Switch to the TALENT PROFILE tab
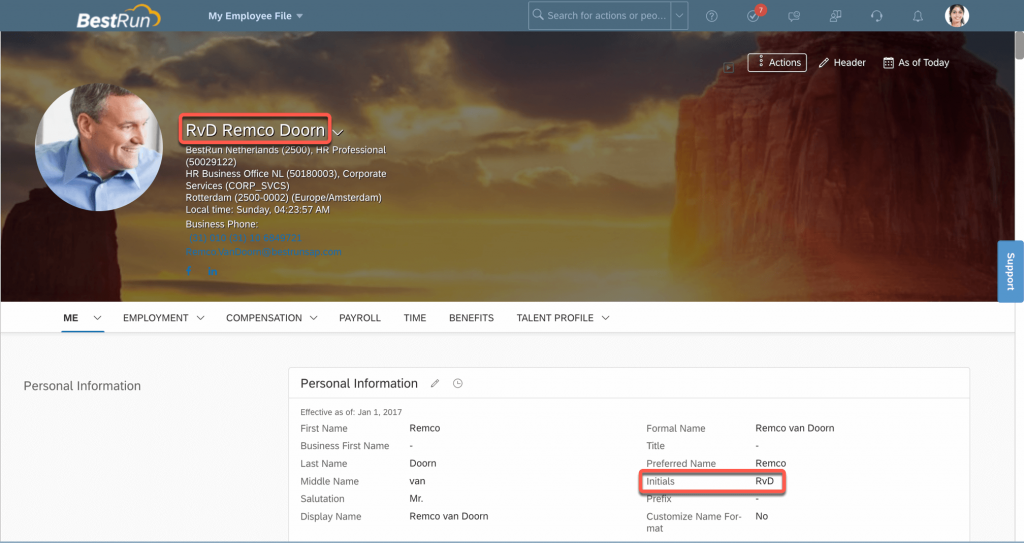 click(555, 318)
